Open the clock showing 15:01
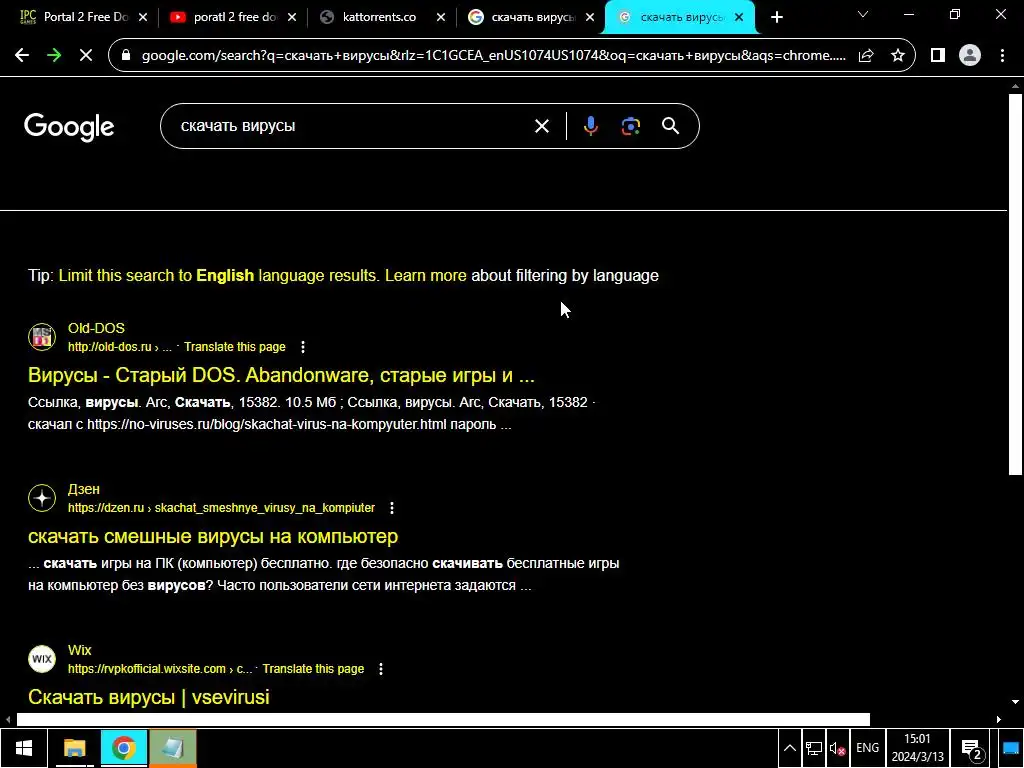Viewport: 1024px width, 768px height. [918, 748]
